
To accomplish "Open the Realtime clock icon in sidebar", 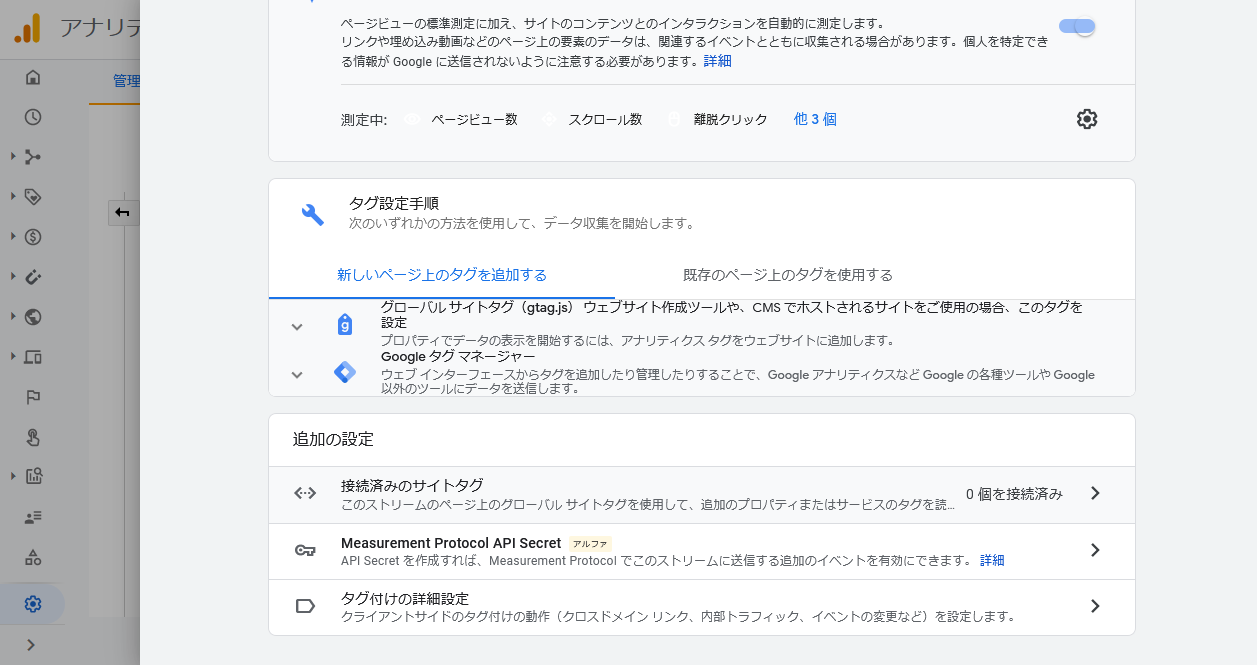I will (33, 117).
